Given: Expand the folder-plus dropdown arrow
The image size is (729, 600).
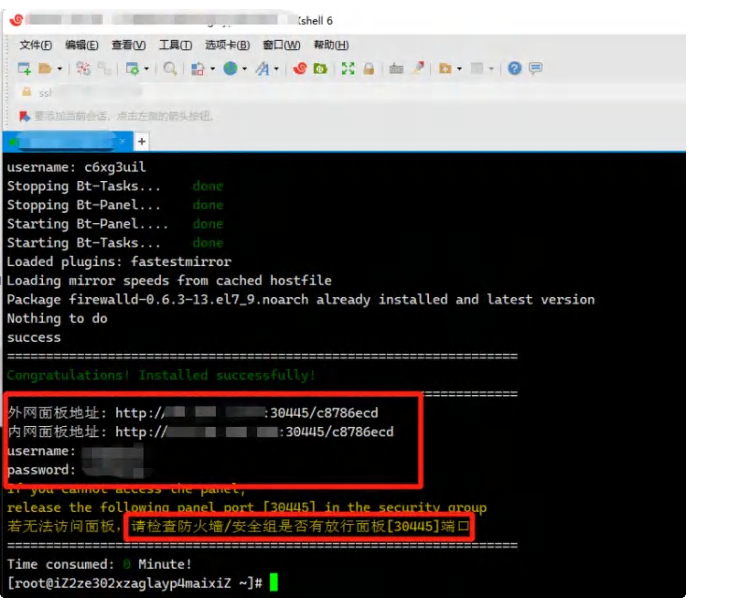Looking at the screenshot, I should (459, 69).
